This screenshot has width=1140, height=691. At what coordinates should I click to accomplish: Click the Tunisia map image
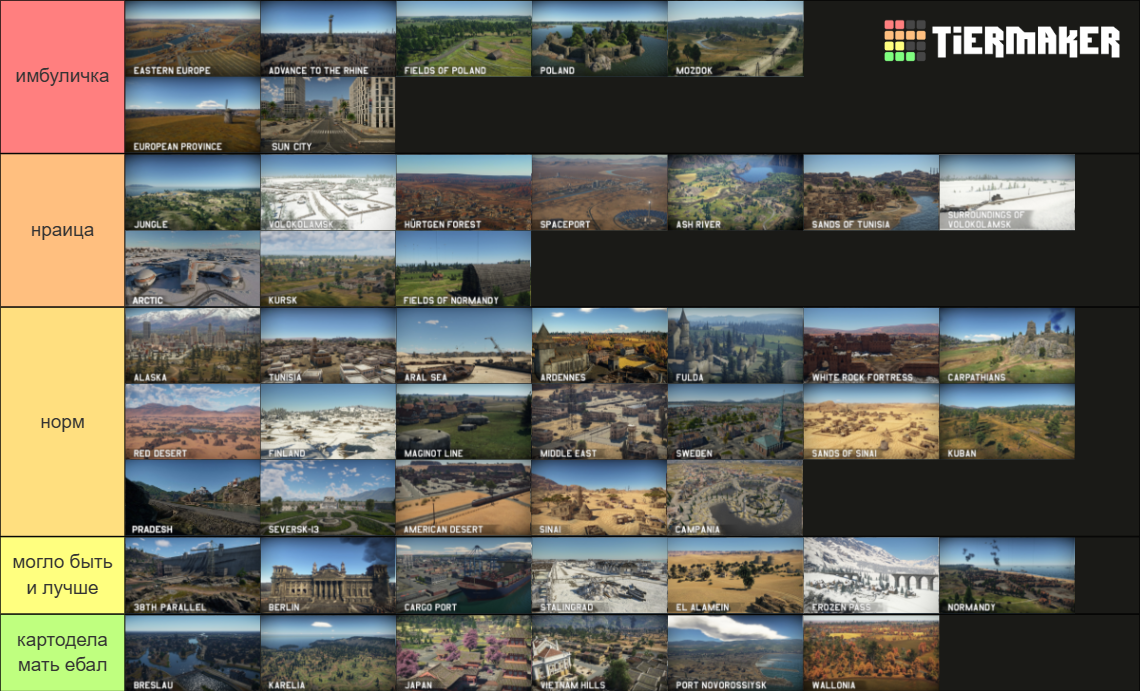tap(328, 346)
